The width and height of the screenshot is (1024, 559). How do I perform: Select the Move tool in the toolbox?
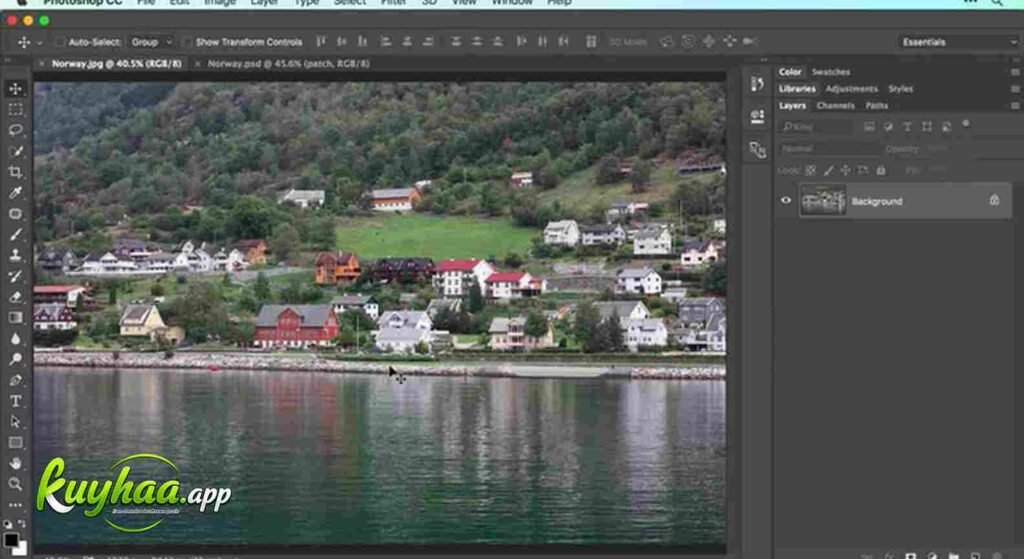pos(16,88)
